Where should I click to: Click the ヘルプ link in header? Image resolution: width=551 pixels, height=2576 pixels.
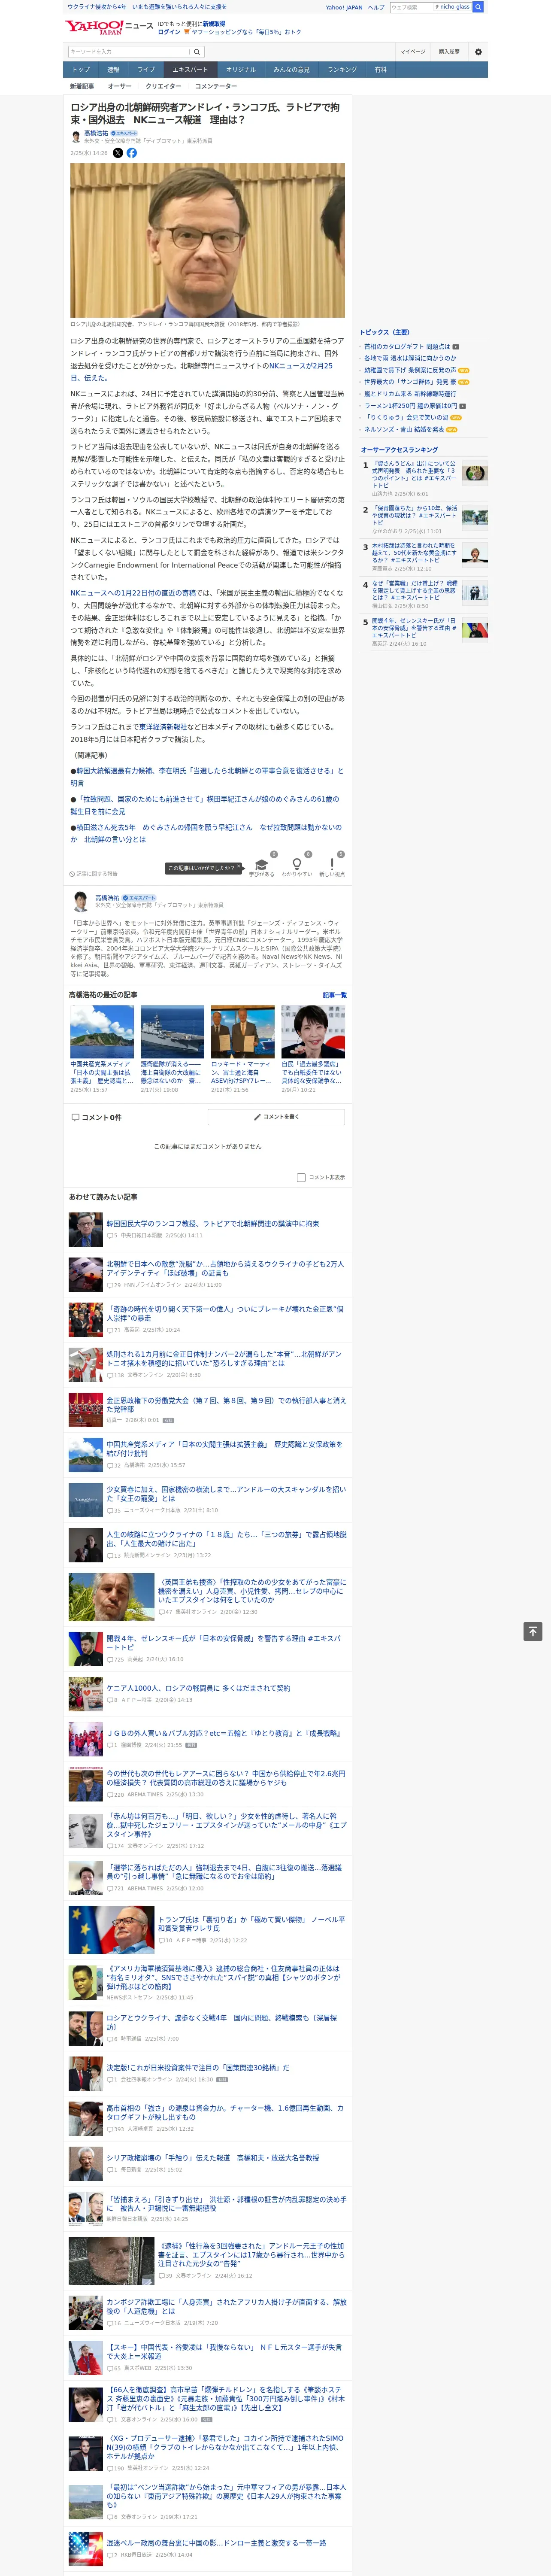(376, 7)
